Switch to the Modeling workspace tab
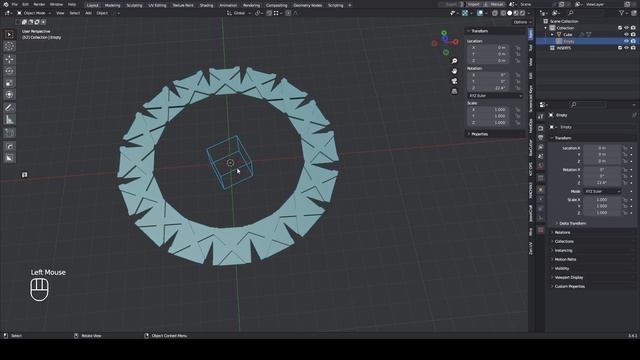This screenshot has height=360, width=640. (112, 5)
